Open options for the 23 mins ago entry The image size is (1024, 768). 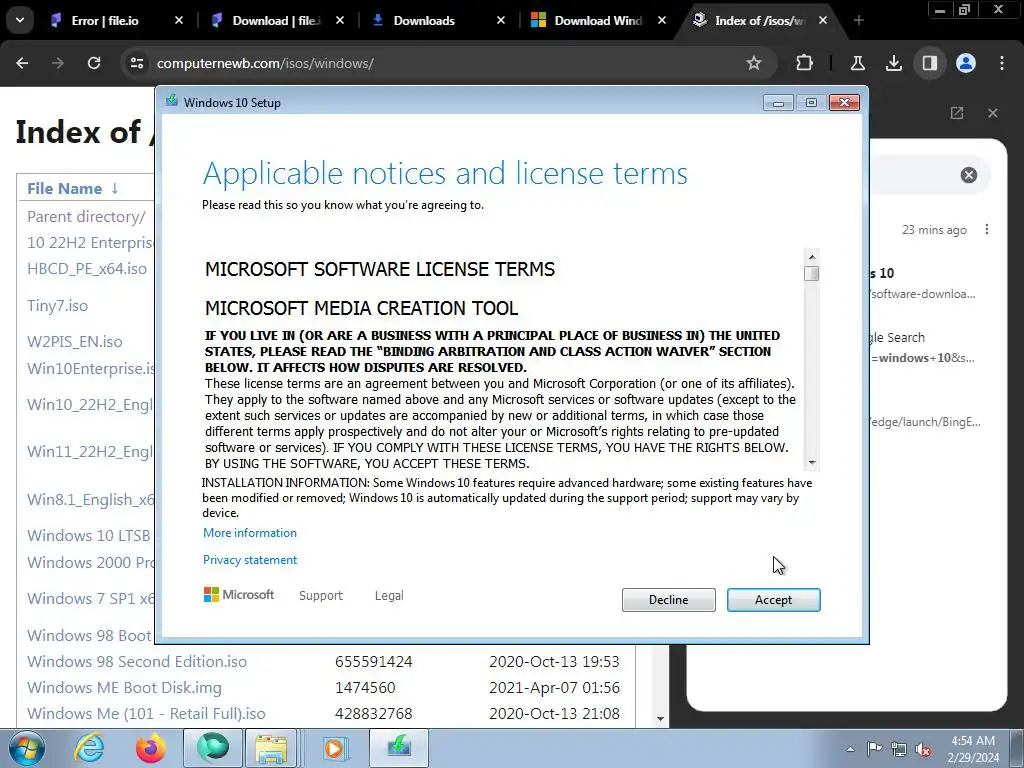(x=987, y=230)
